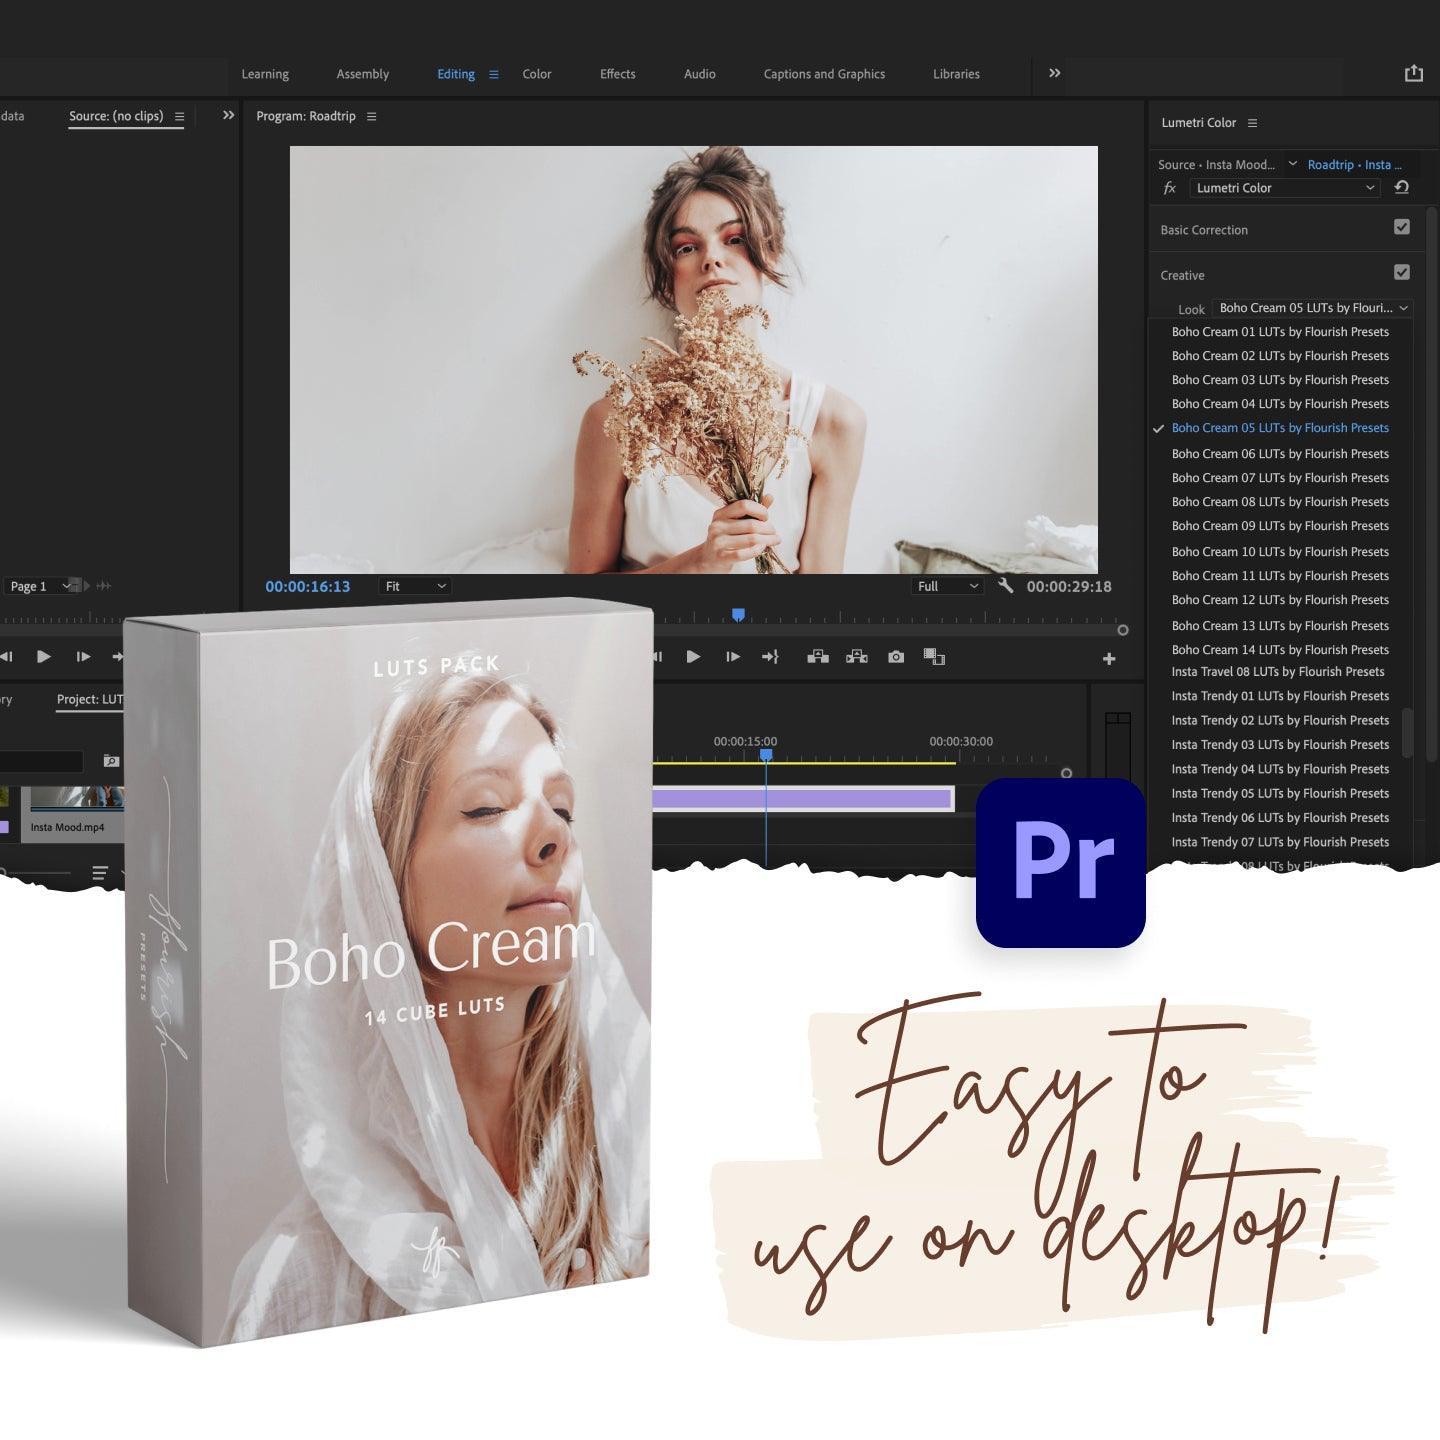Click the Reset Lumetri Color effect icon
This screenshot has height=1440, width=1440.
point(1401,188)
